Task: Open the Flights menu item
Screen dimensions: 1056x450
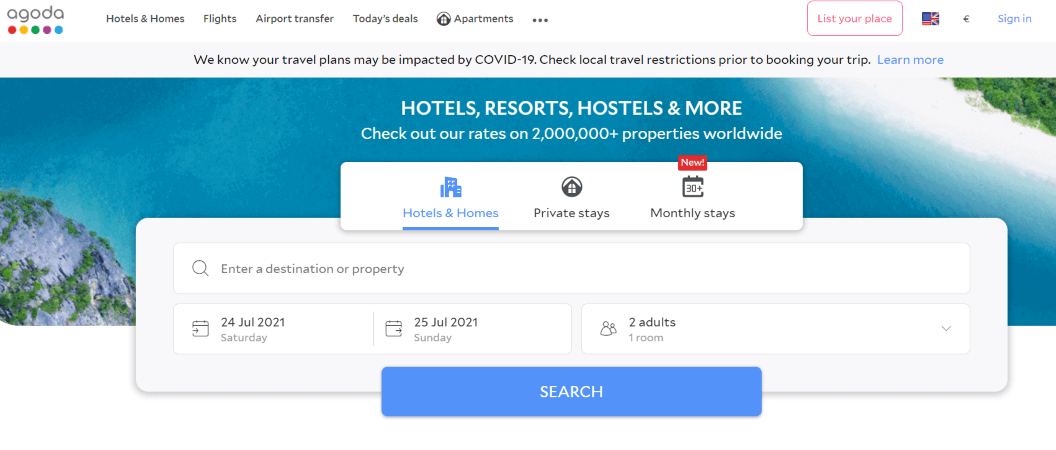Action: [x=220, y=19]
